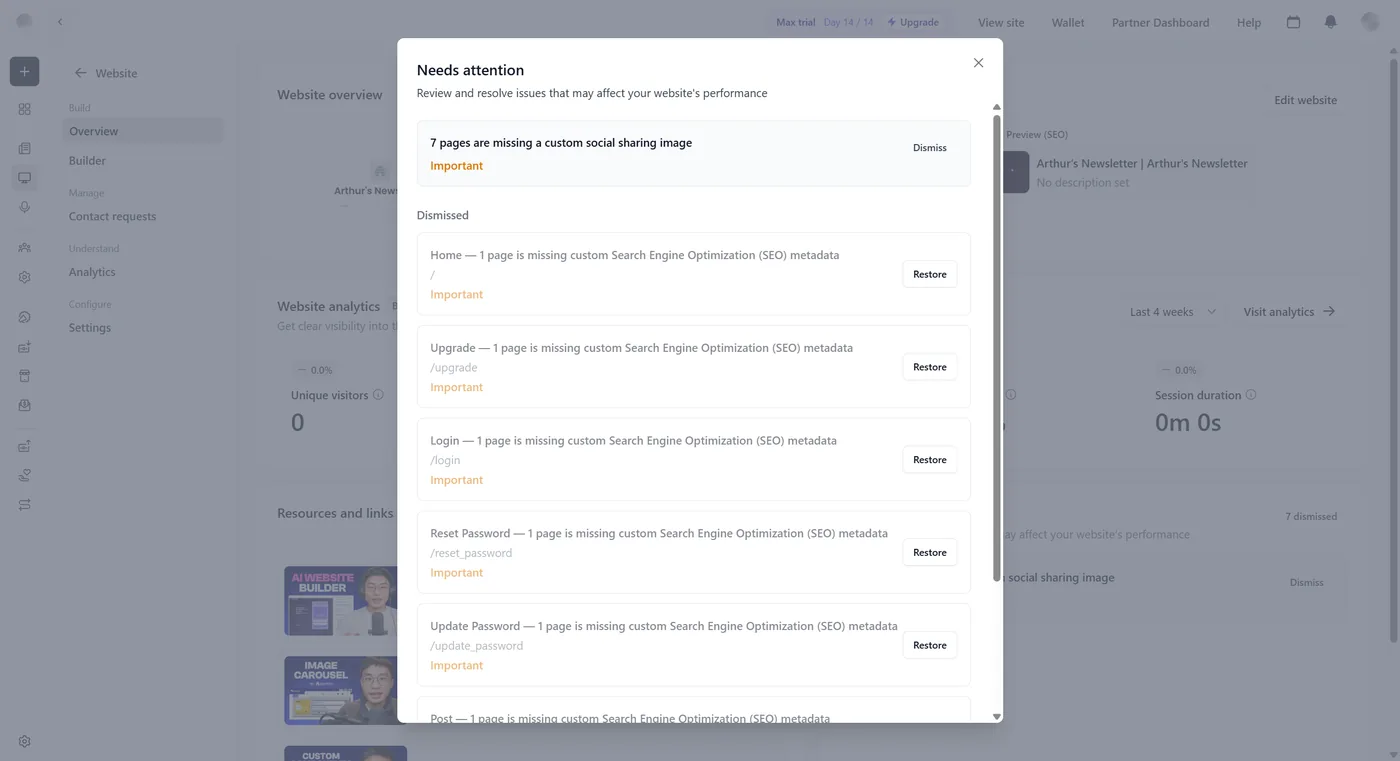Screen dimensions: 1400x761
Task: Open settings gear at sidebar bottom
Action: pos(25,742)
